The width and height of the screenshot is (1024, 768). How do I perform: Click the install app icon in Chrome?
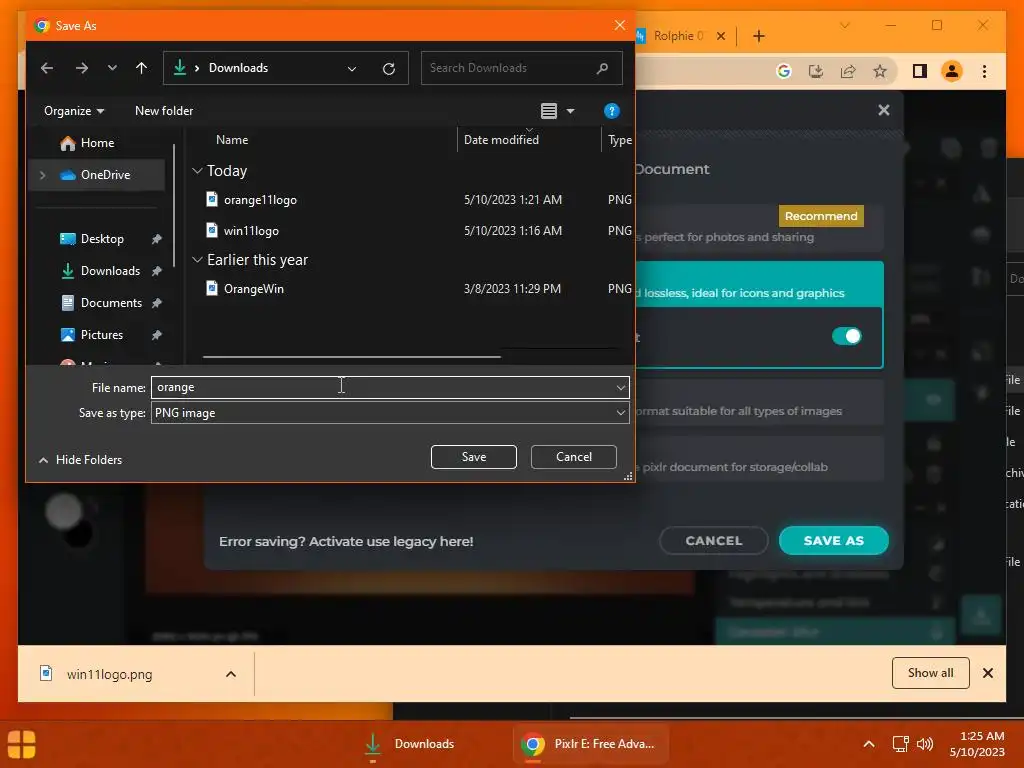[x=816, y=71]
